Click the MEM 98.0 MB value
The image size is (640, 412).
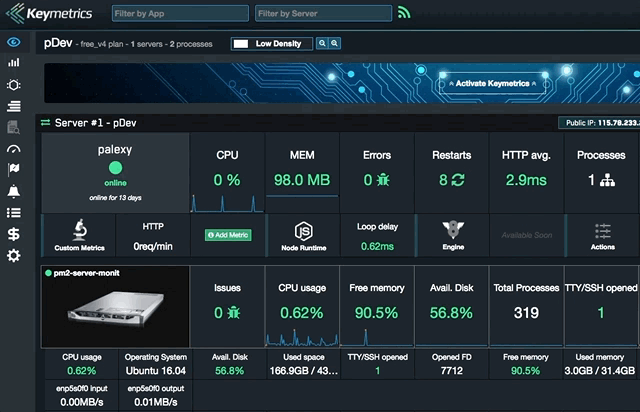(302, 180)
